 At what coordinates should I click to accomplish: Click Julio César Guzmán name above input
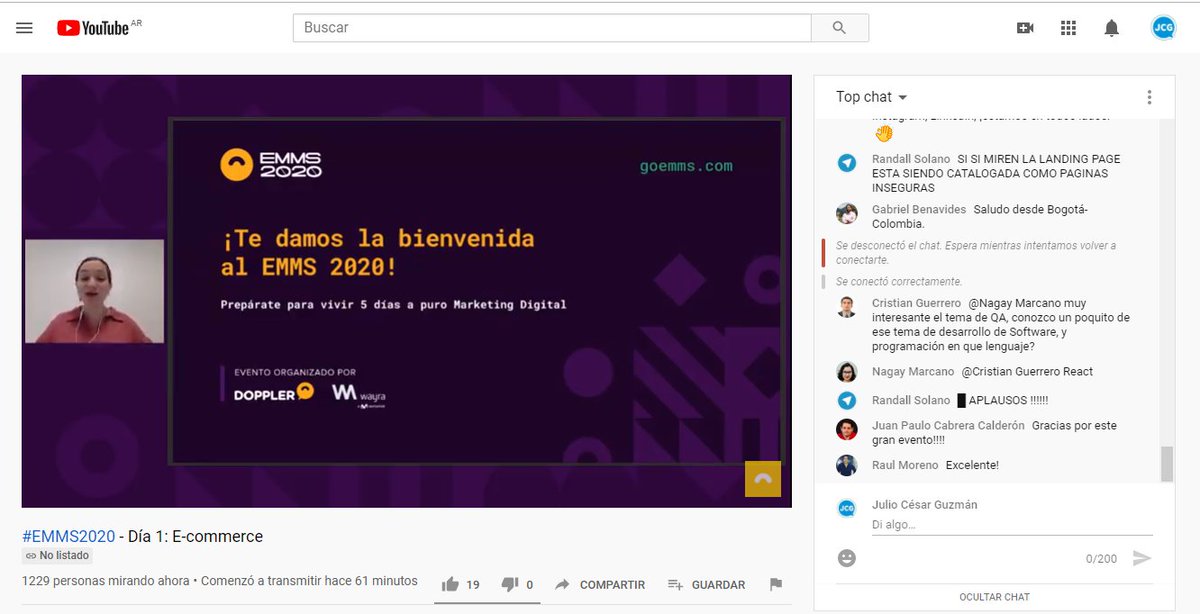(x=925, y=505)
